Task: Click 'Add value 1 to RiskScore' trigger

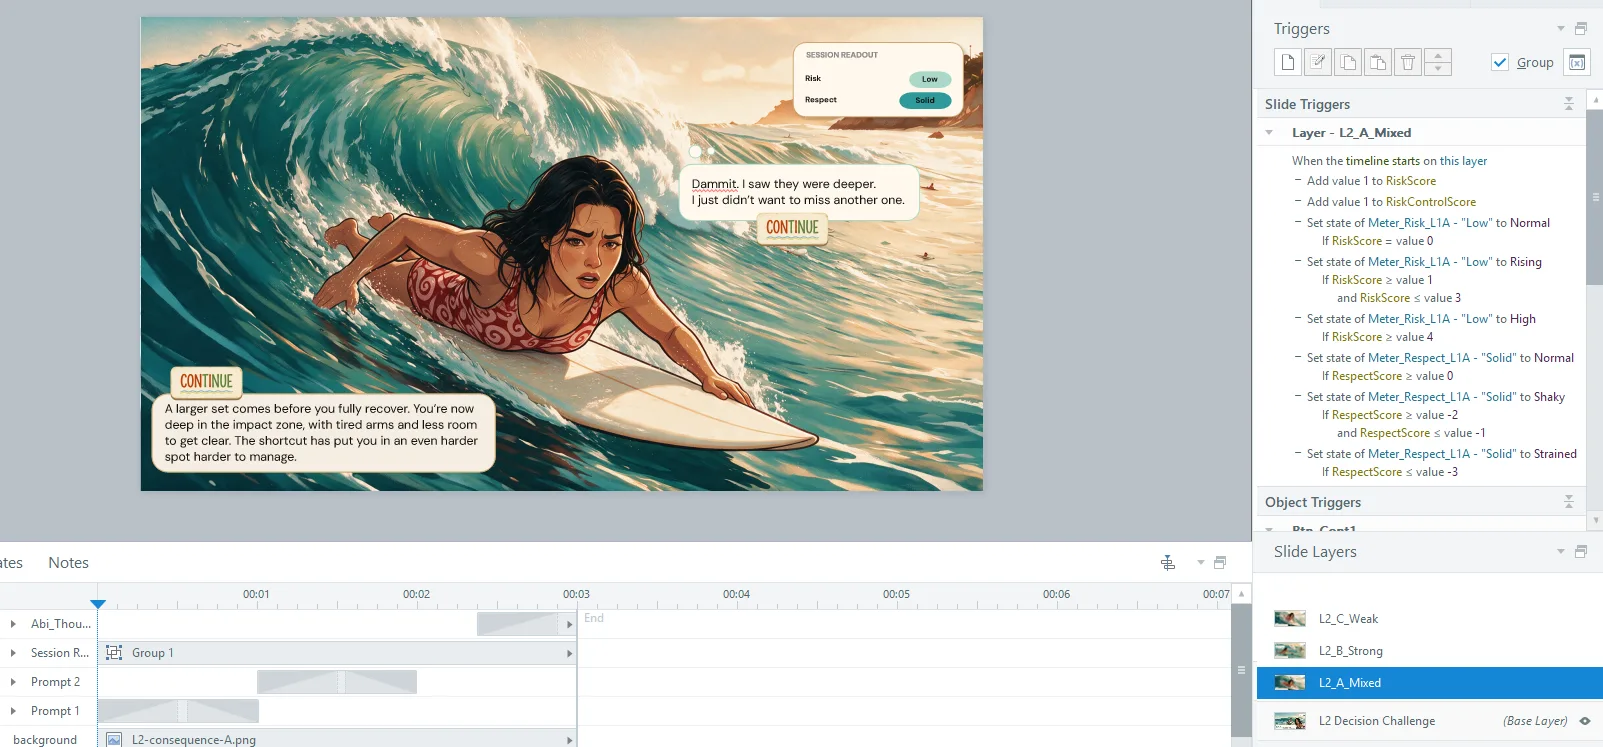Action: click(x=1371, y=181)
